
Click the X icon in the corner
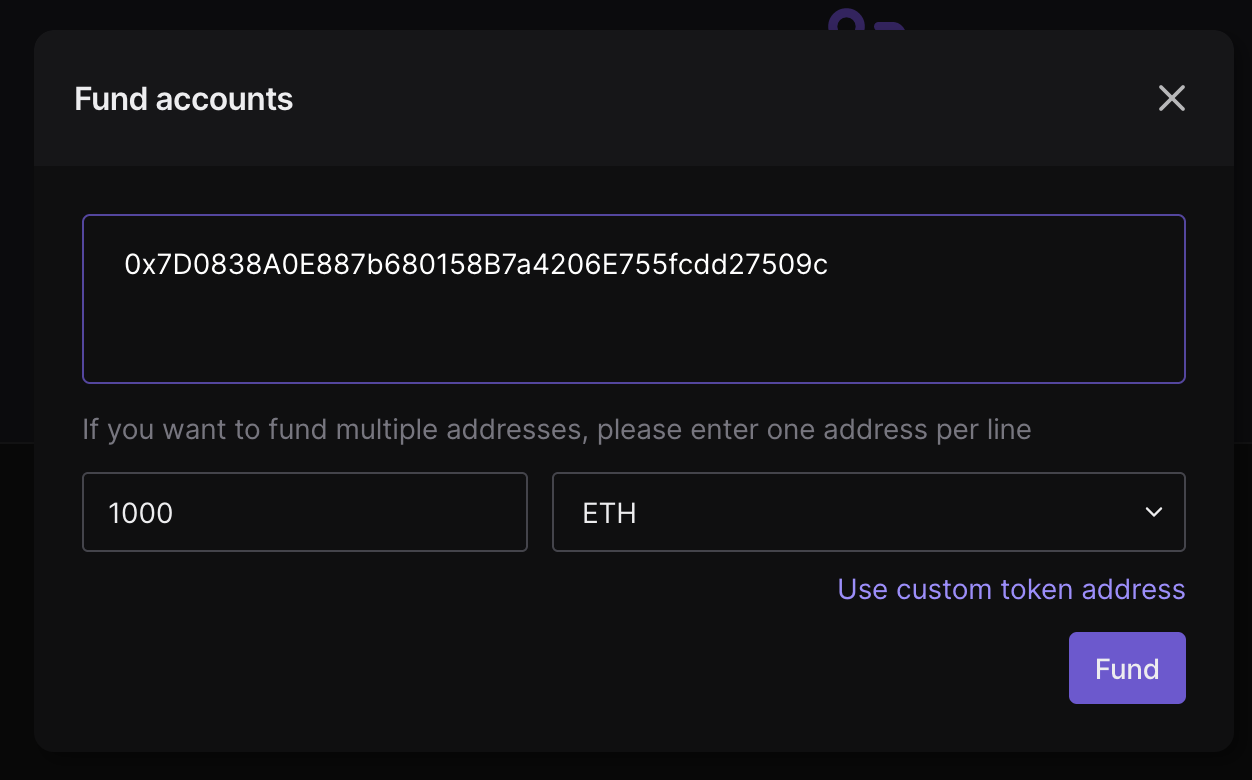[x=1171, y=98]
